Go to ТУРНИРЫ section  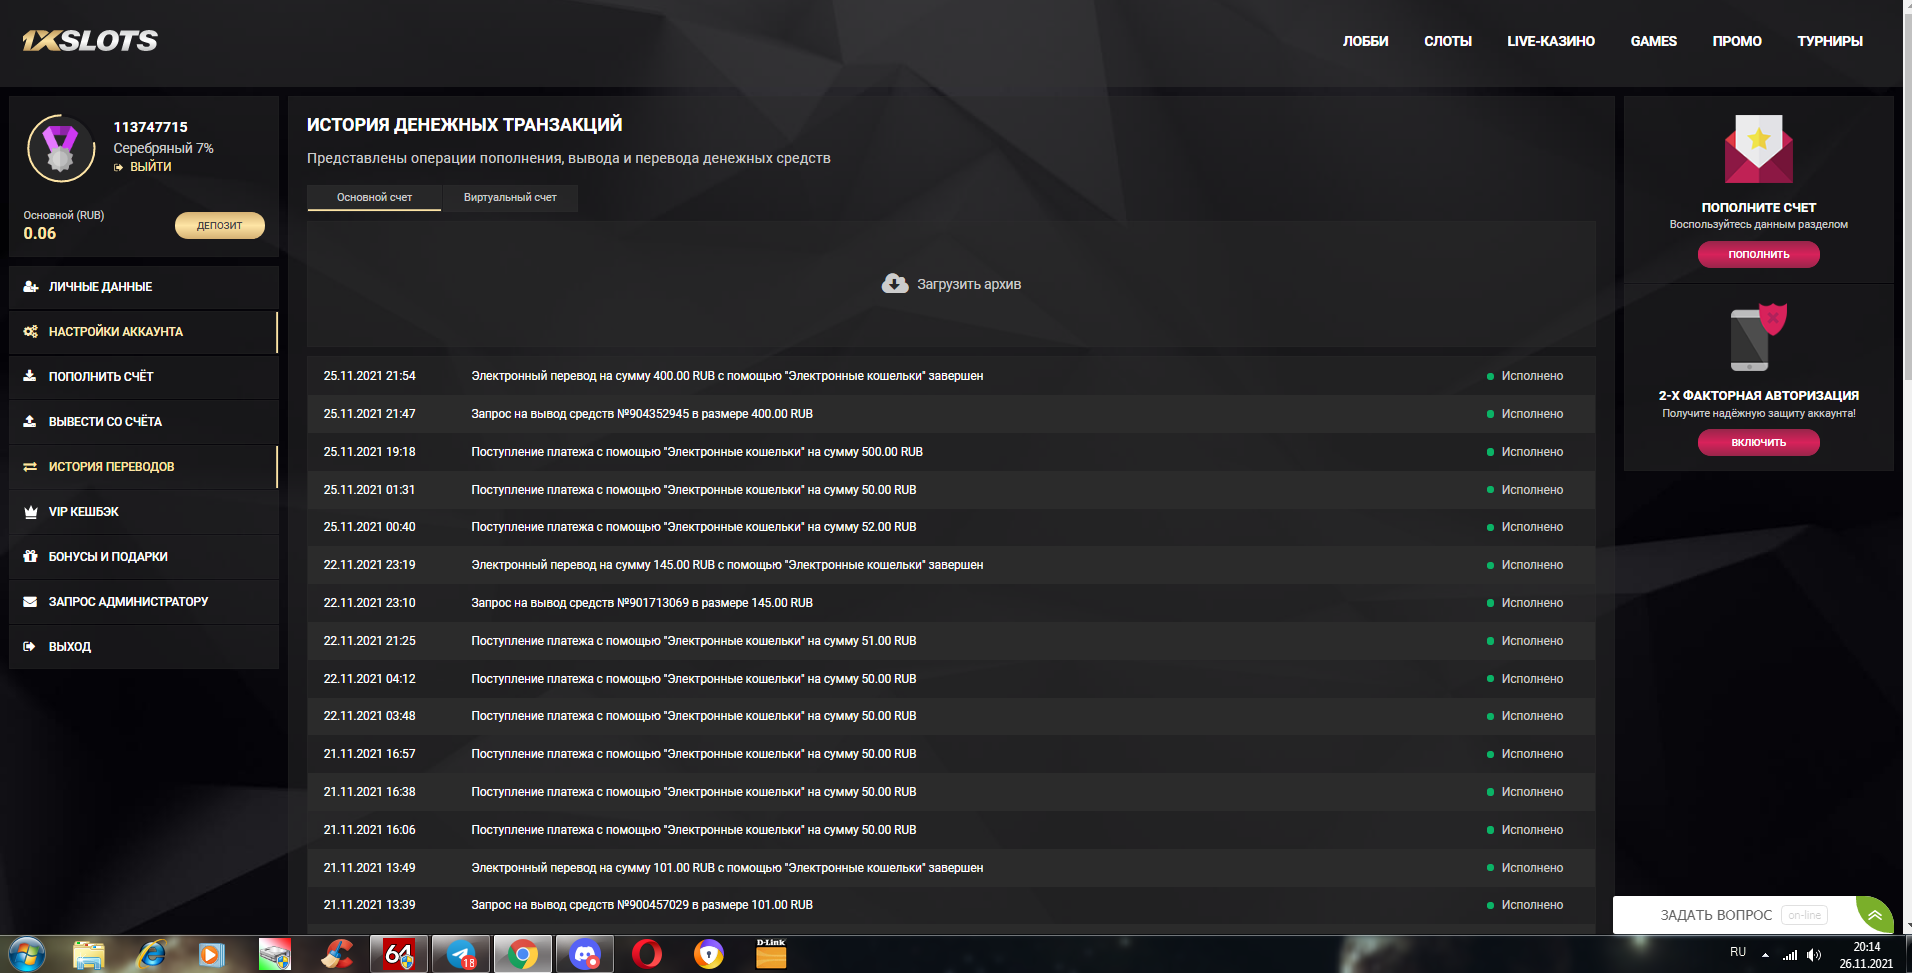[1830, 41]
